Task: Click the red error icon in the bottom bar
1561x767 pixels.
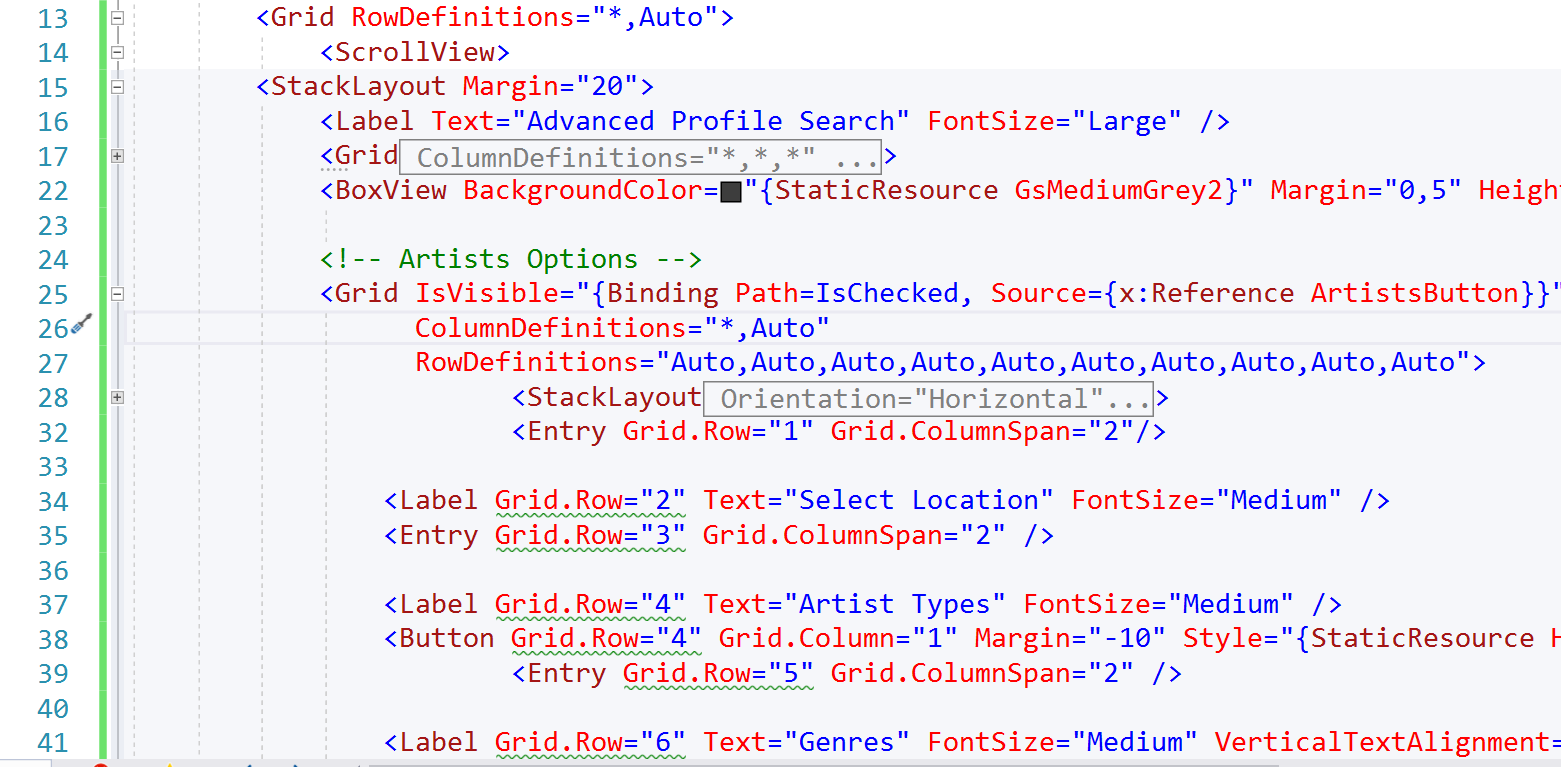Action: coord(100,764)
